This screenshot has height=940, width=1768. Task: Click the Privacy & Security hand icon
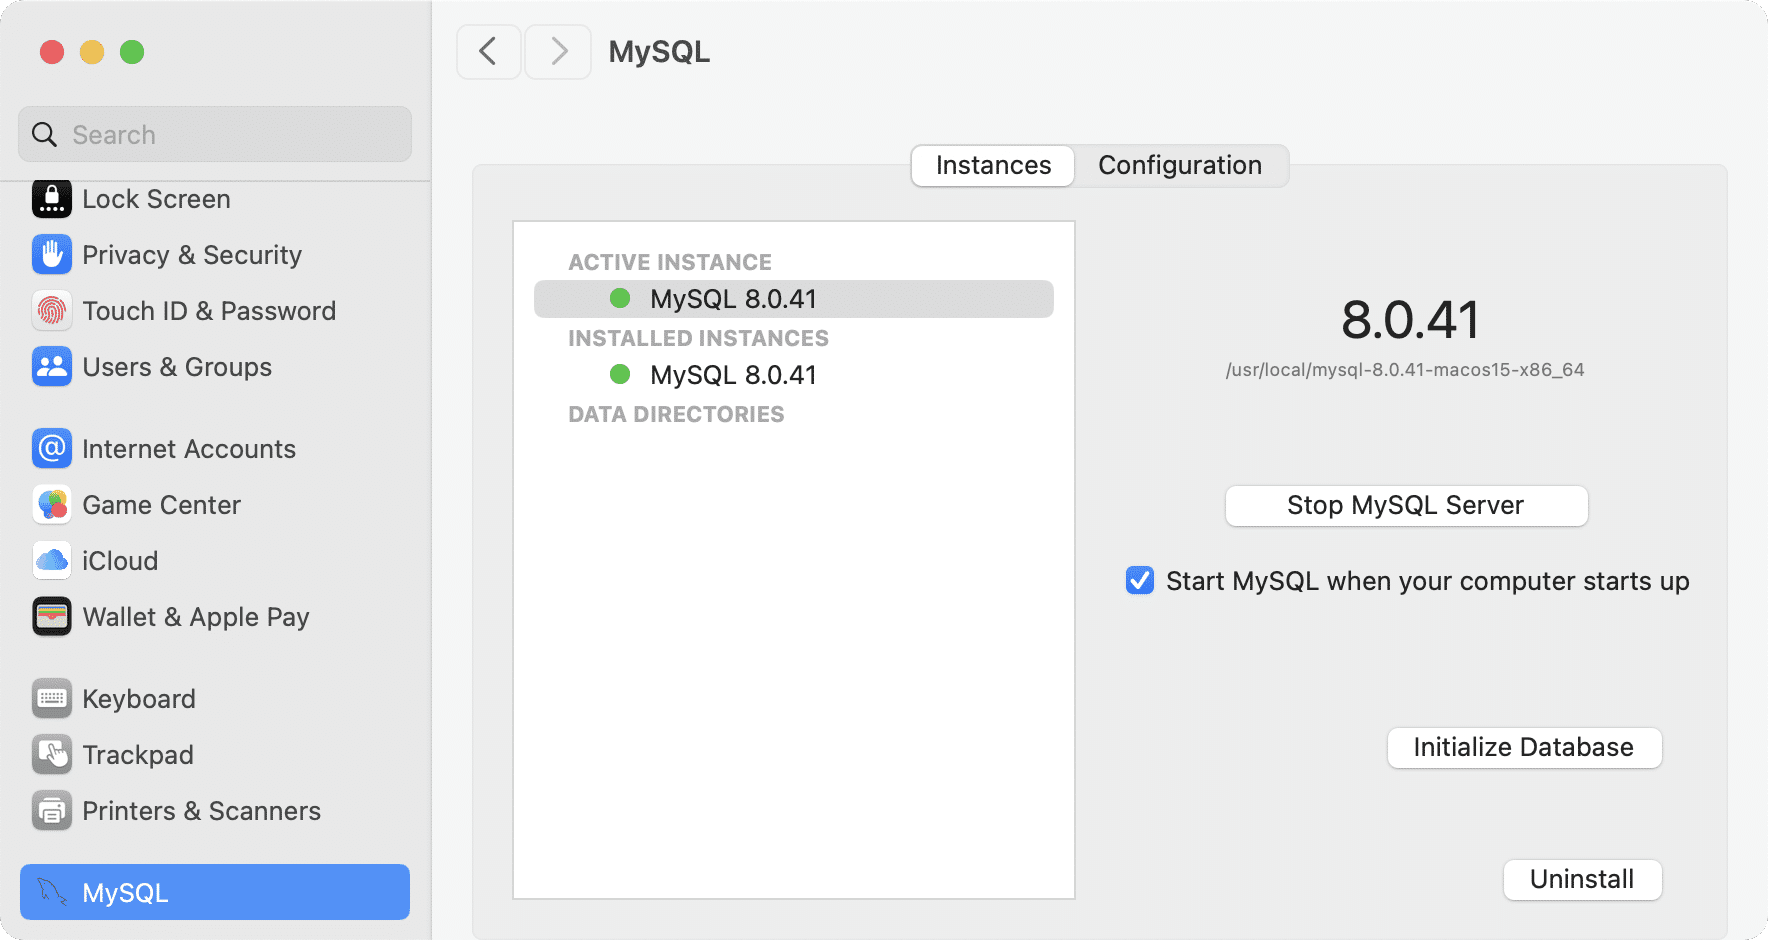click(x=51, y=254)
